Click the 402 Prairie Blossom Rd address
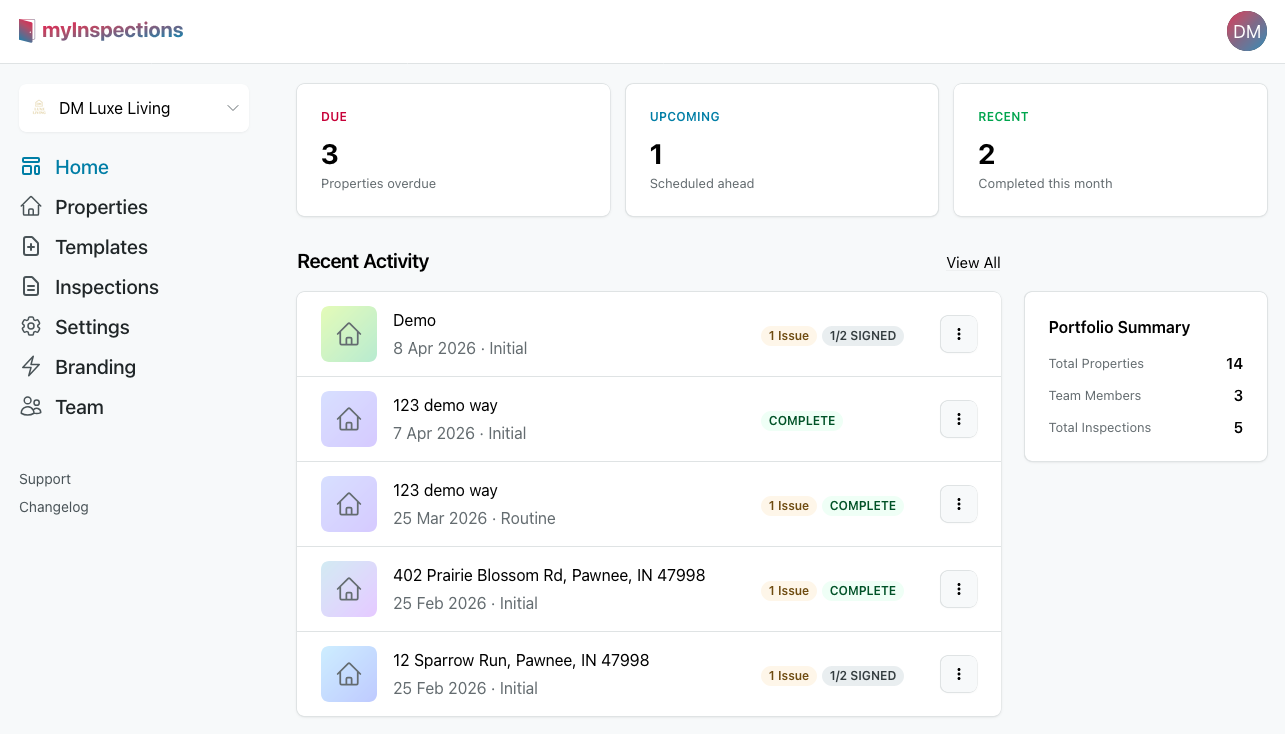The width and height of the screenshot is (1285, 734). pos(549,576)
